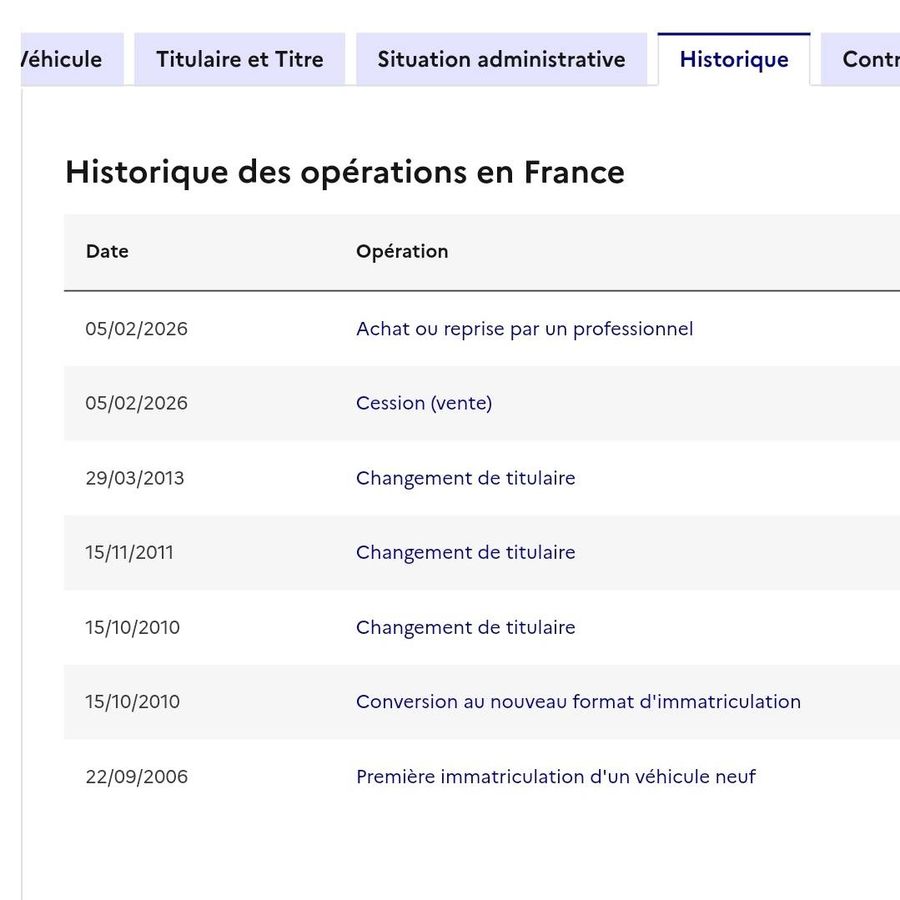900x900 pixels.
Task: Open the Titulaire et Titre tab
Action: pyautogui.click(x=240, y=59)
